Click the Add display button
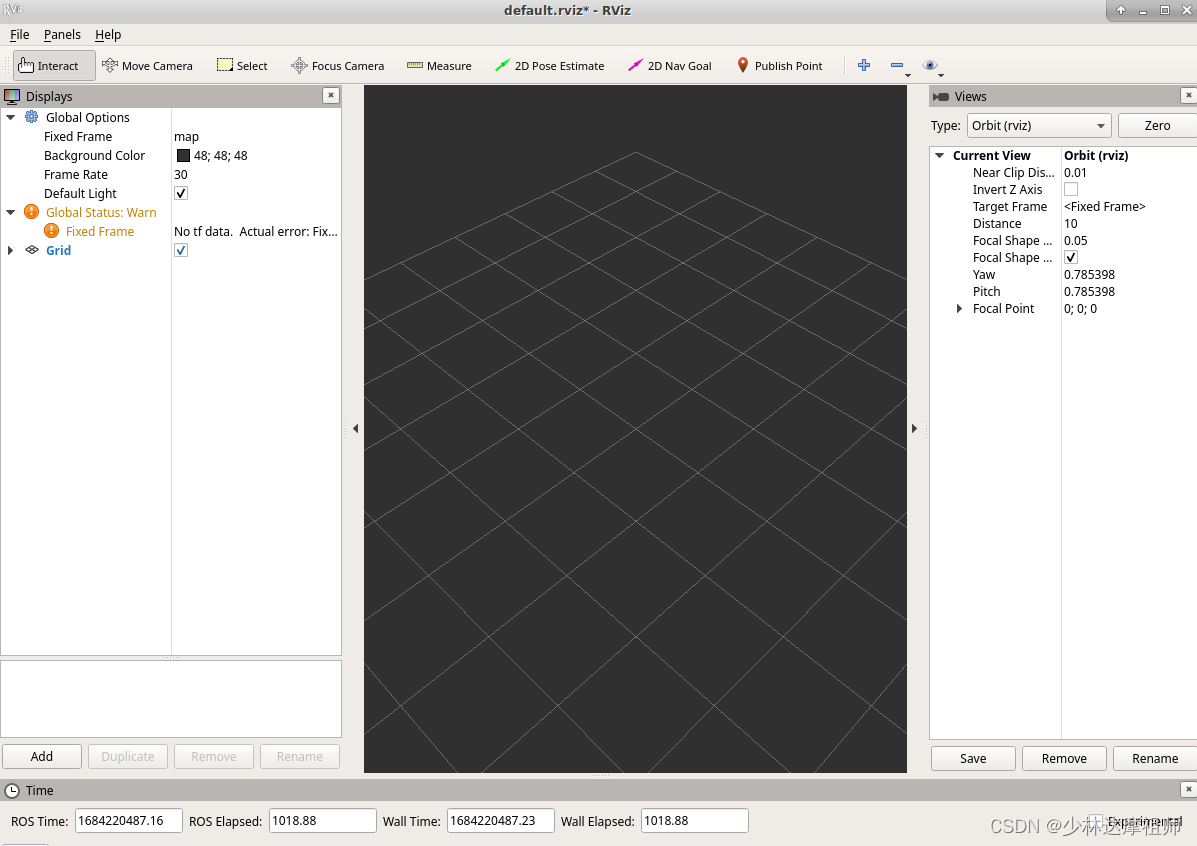This screenshot has width=1197, height=846. coord(42,757)
